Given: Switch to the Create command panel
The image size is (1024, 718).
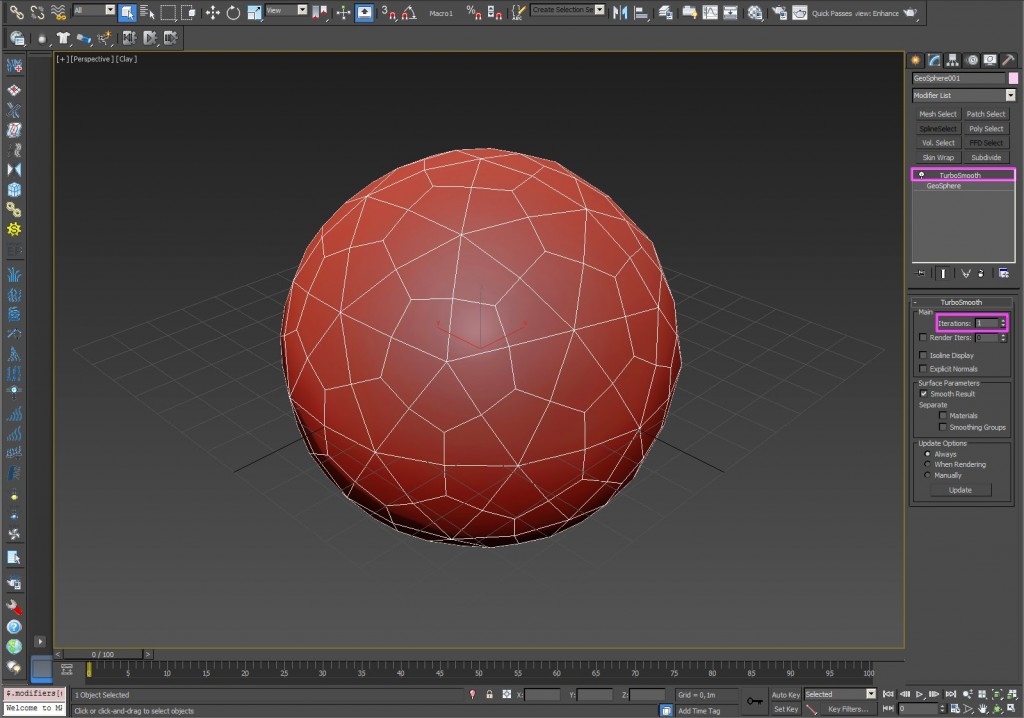Looking at the screenshot, I should [914, 60].
